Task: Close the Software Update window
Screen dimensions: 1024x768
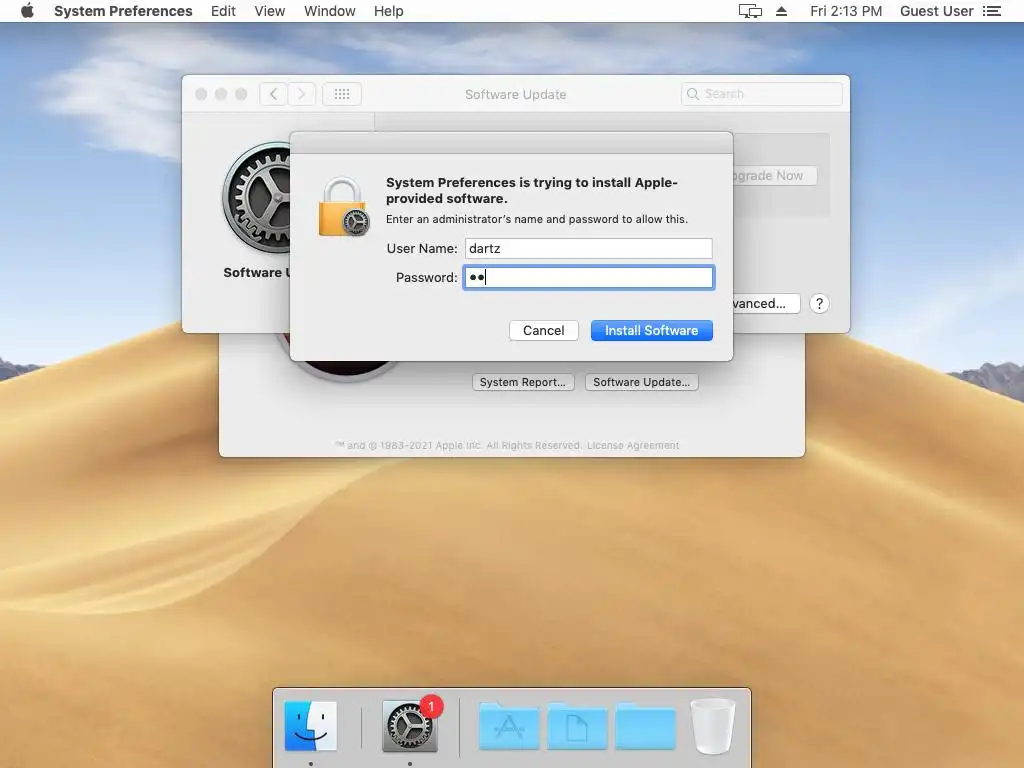Action: click(201, 94)
